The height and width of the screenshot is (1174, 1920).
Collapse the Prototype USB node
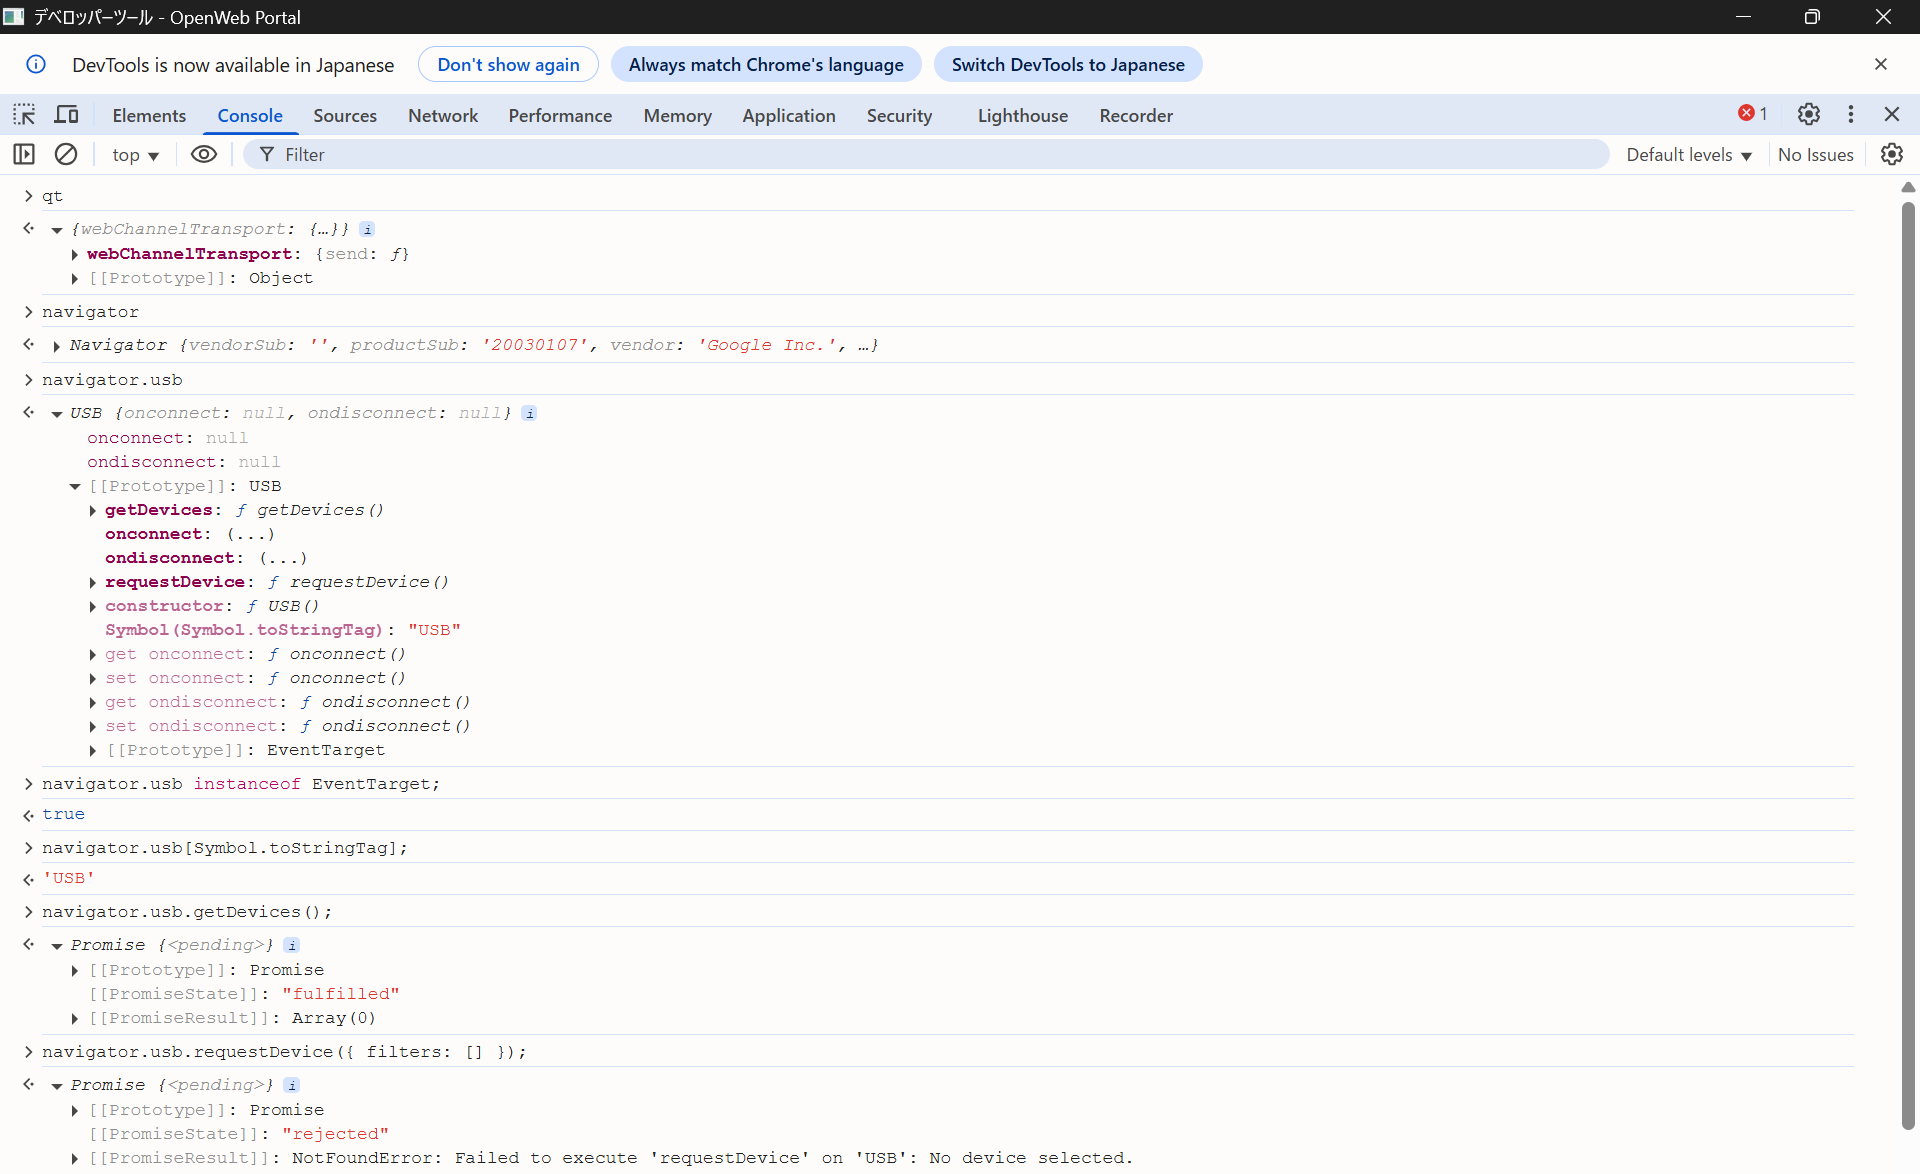click(x=75, y=486)
